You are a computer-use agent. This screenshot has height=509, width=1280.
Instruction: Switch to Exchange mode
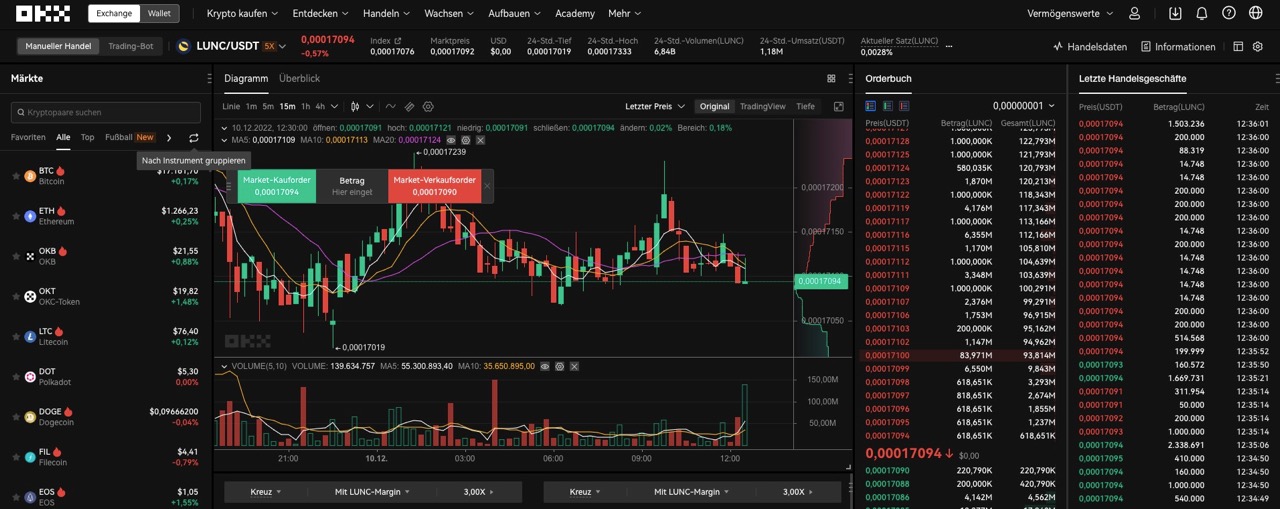[114, 13]
